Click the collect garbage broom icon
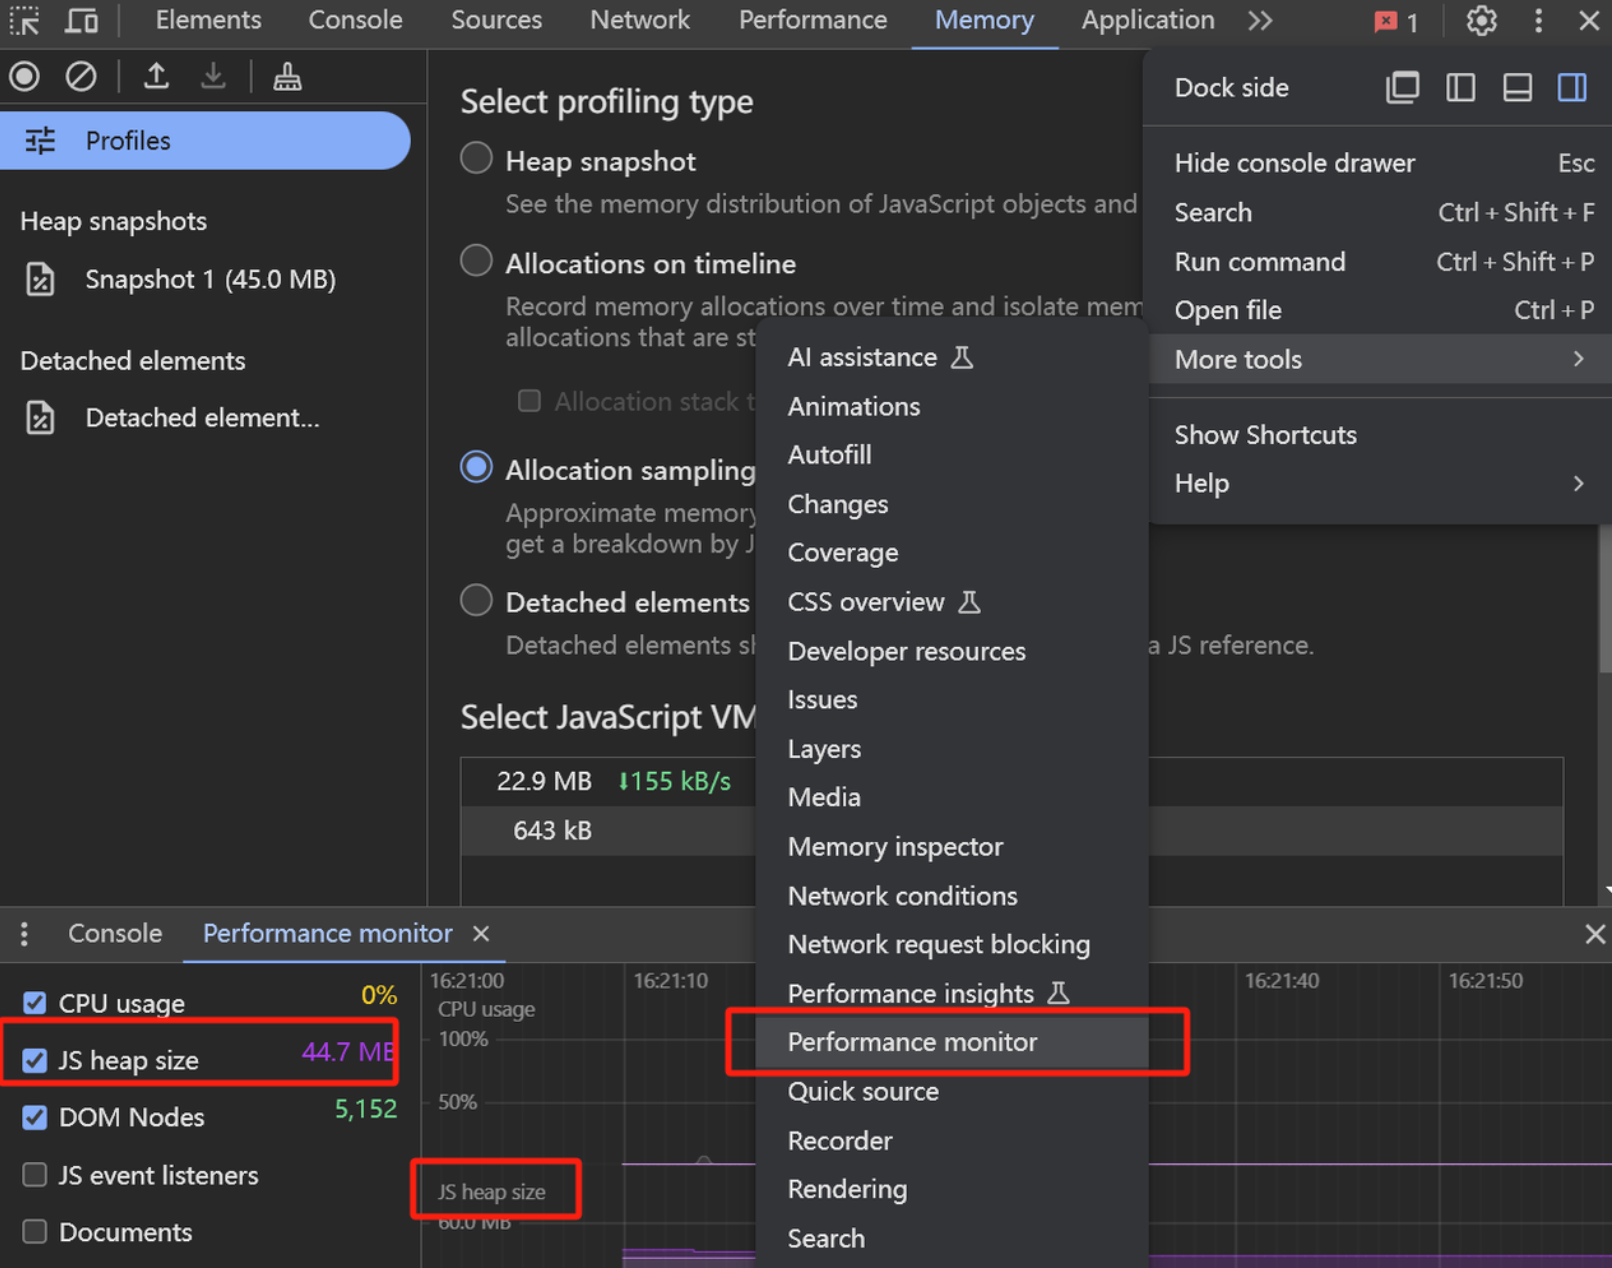1612x1268 pixels. [x=288, y=76]
